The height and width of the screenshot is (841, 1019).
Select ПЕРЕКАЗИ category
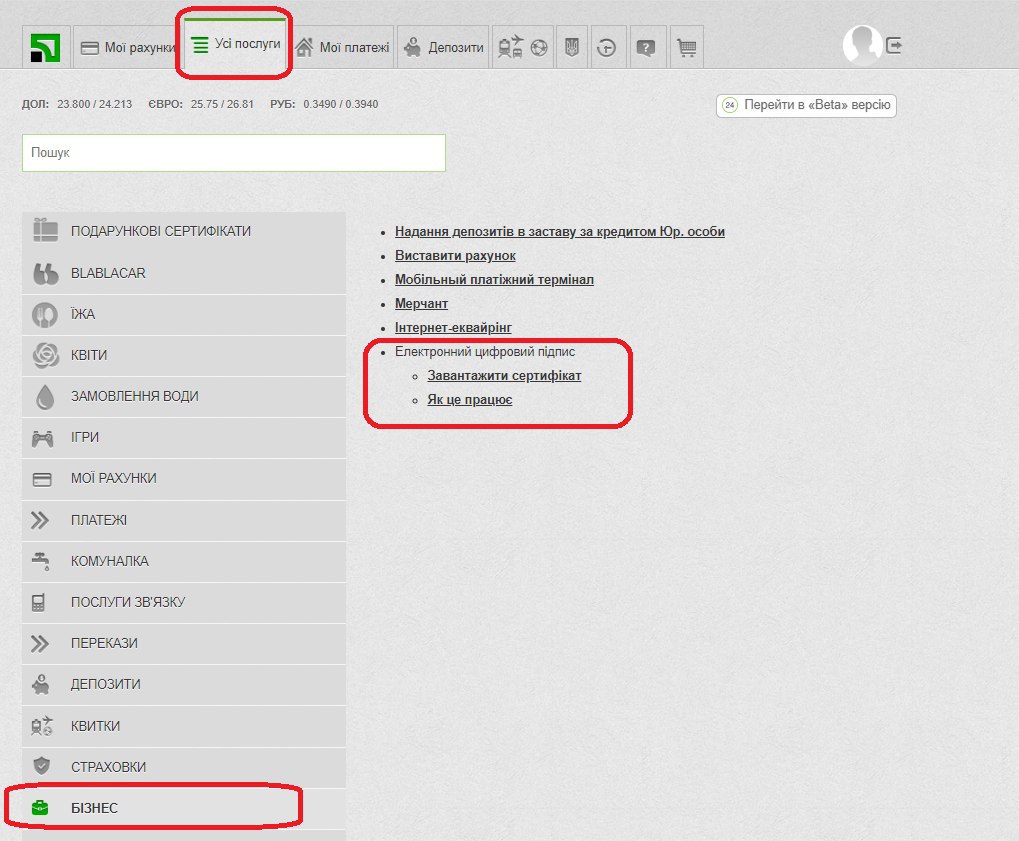(184, 643)
